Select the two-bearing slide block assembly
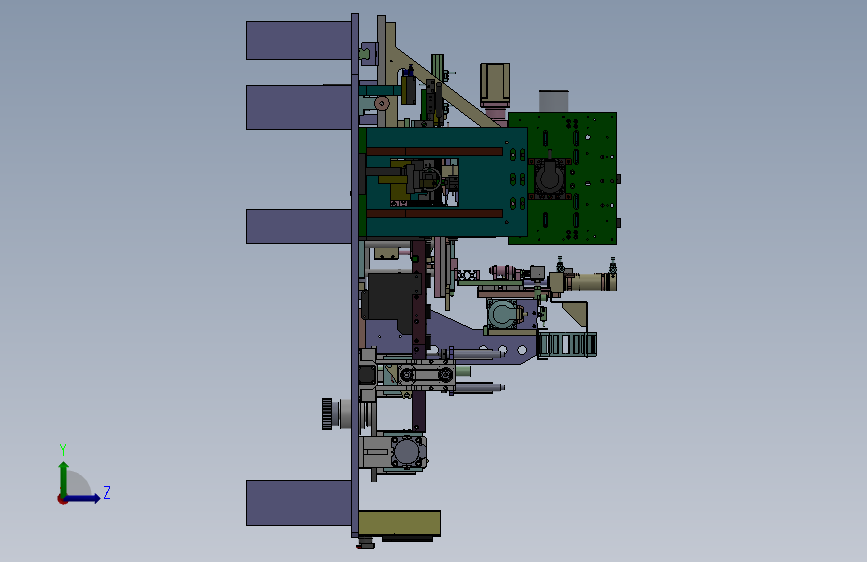 coord(426,376)
